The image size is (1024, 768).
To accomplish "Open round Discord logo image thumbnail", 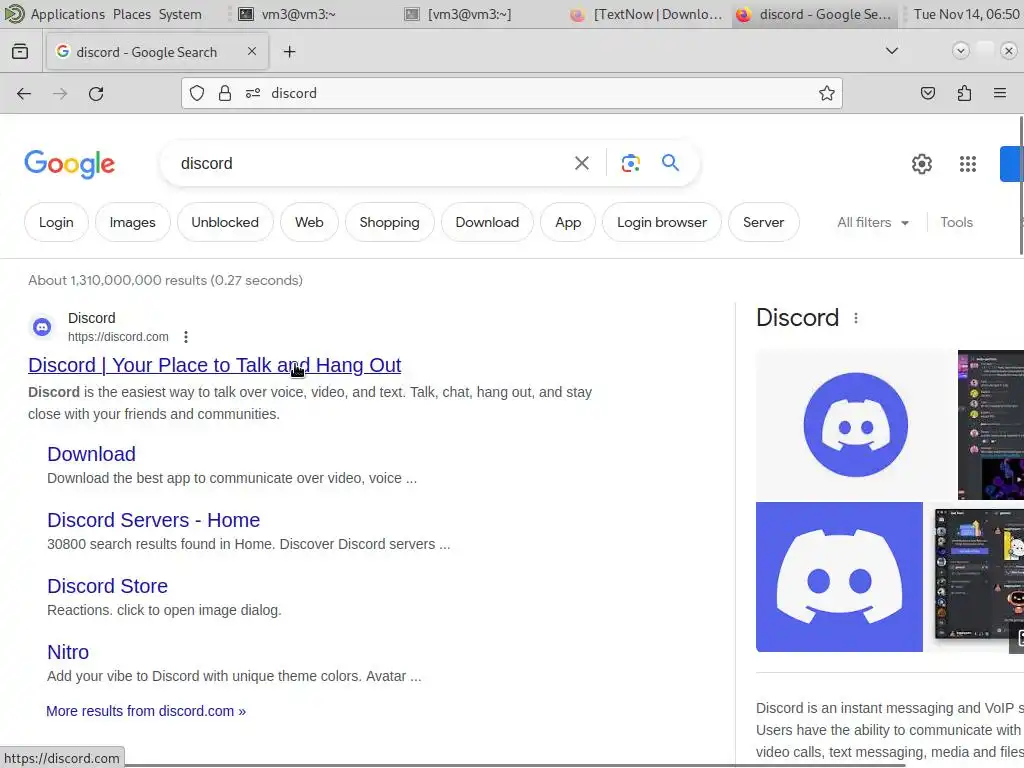I will [856, 424].
